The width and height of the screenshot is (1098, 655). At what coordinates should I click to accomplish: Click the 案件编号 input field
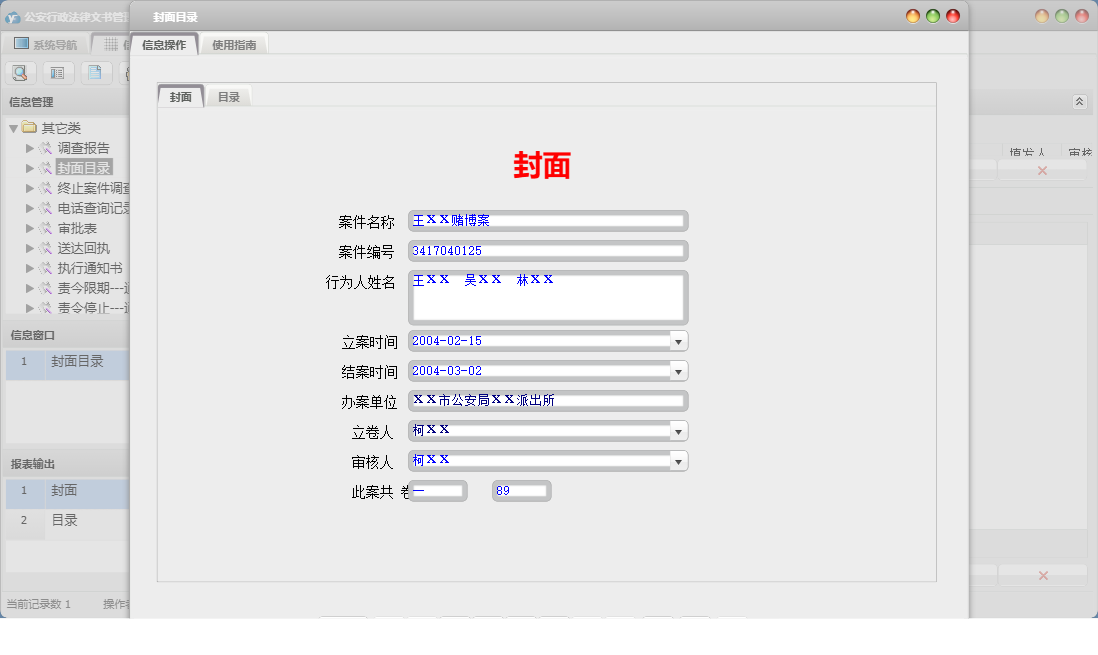click(x=547, y=250)
